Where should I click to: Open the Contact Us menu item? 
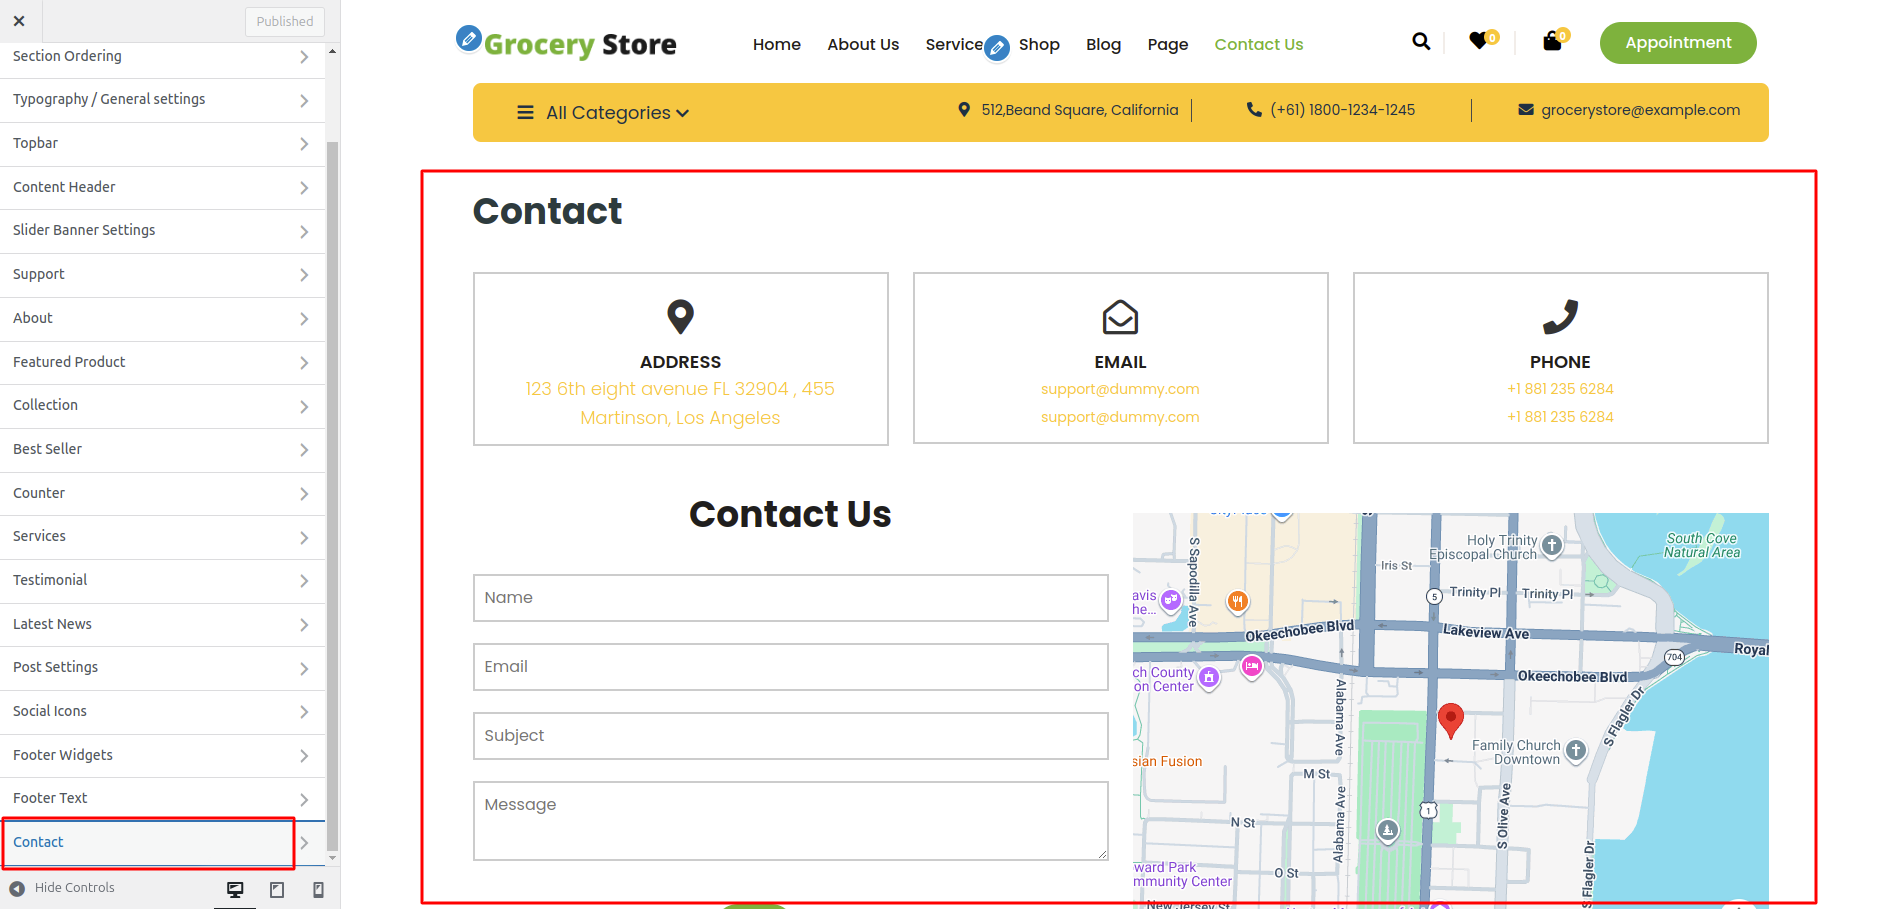(x=1259, y=45)
